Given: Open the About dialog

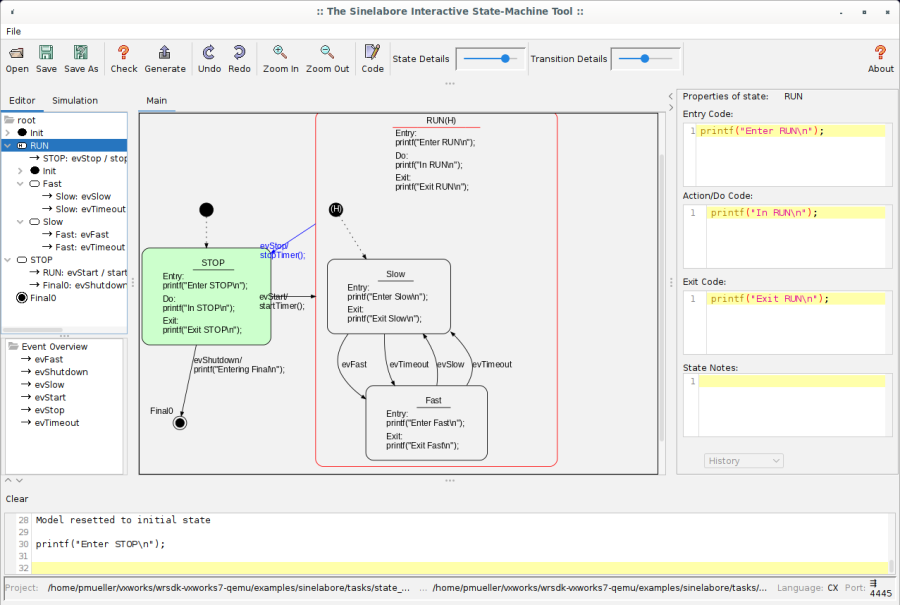Looking at the screenshot, I should pyautogui.click(x=880, y=58).
